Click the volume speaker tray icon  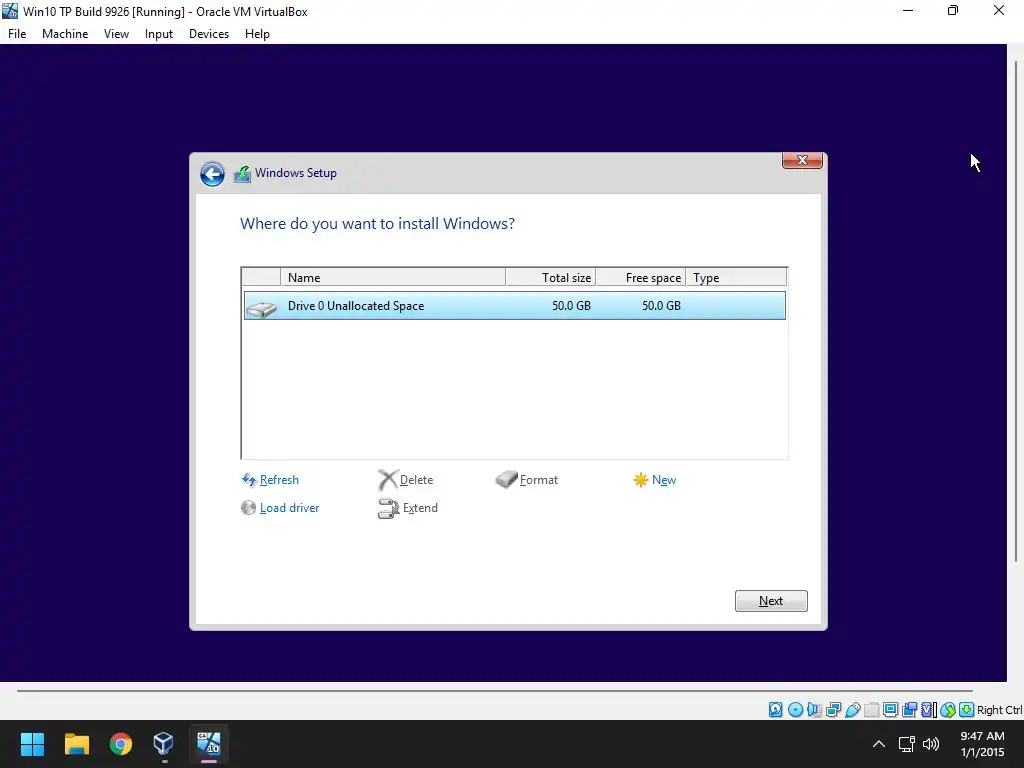[x=931, y=744]
